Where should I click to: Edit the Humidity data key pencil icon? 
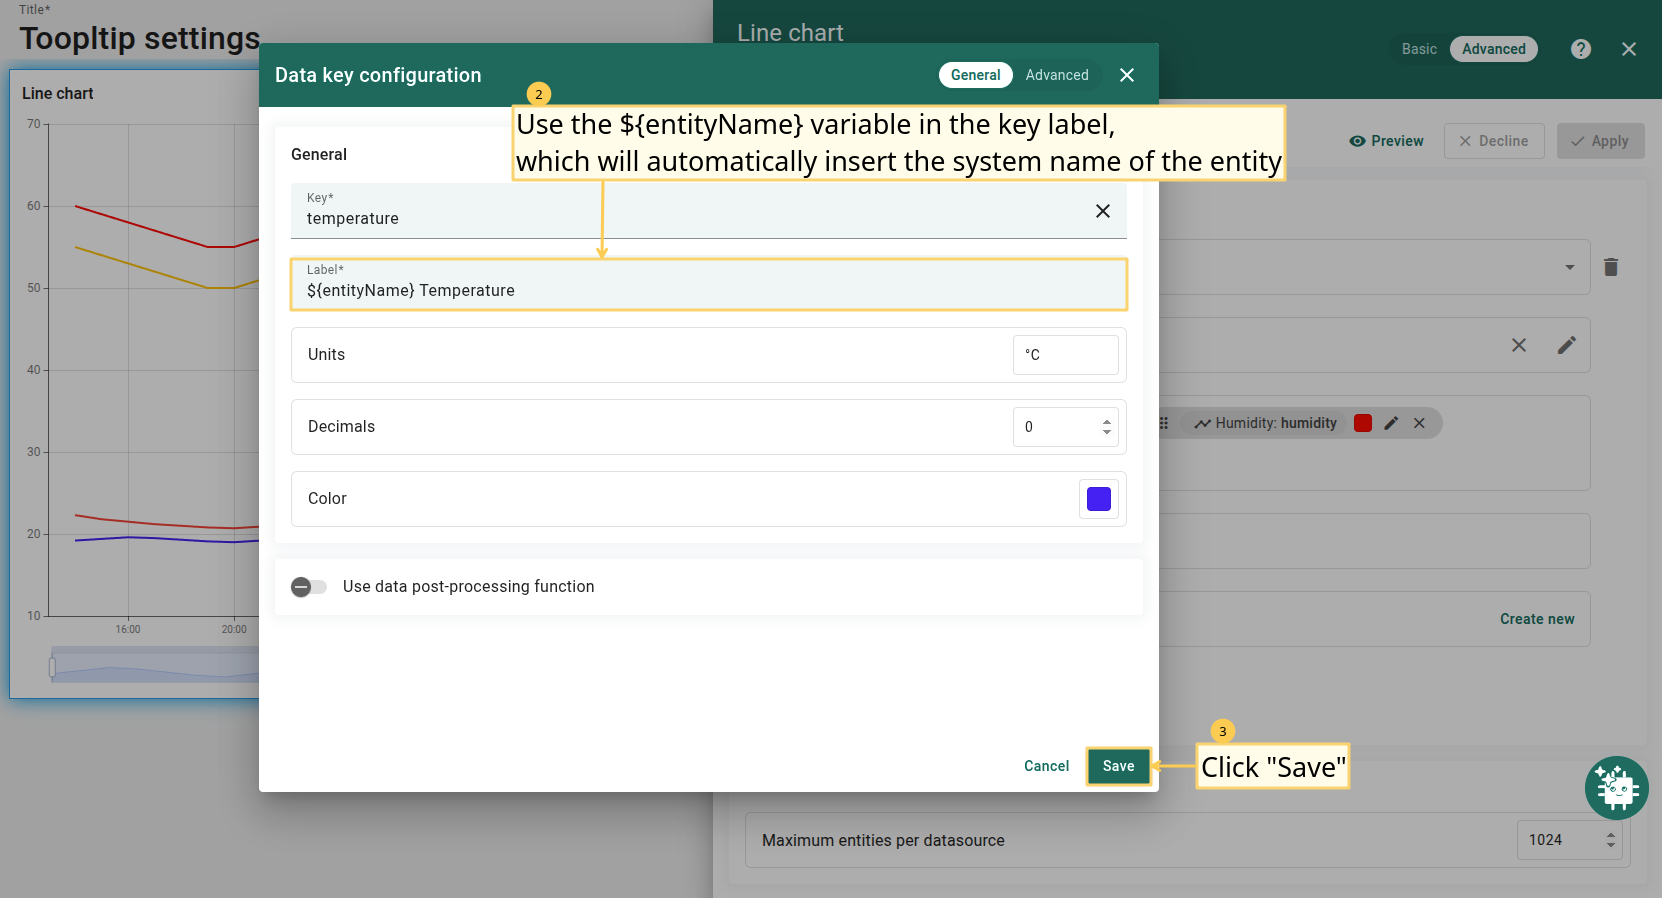1391,423
